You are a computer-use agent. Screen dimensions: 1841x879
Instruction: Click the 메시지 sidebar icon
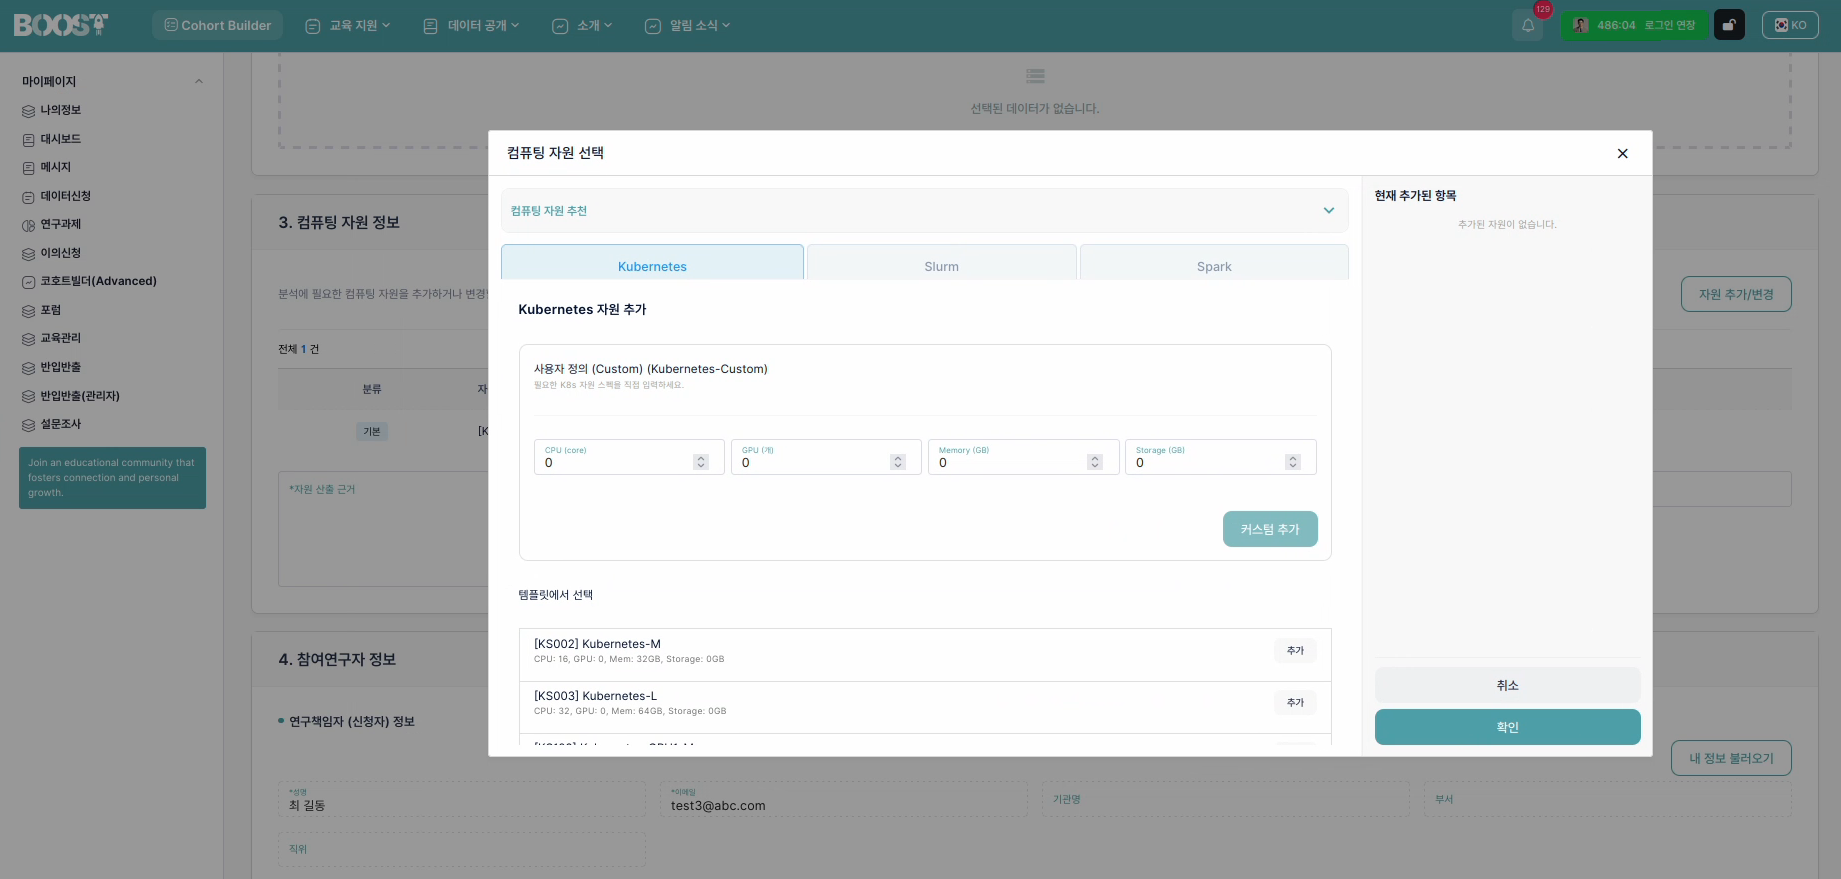[28, 168]
